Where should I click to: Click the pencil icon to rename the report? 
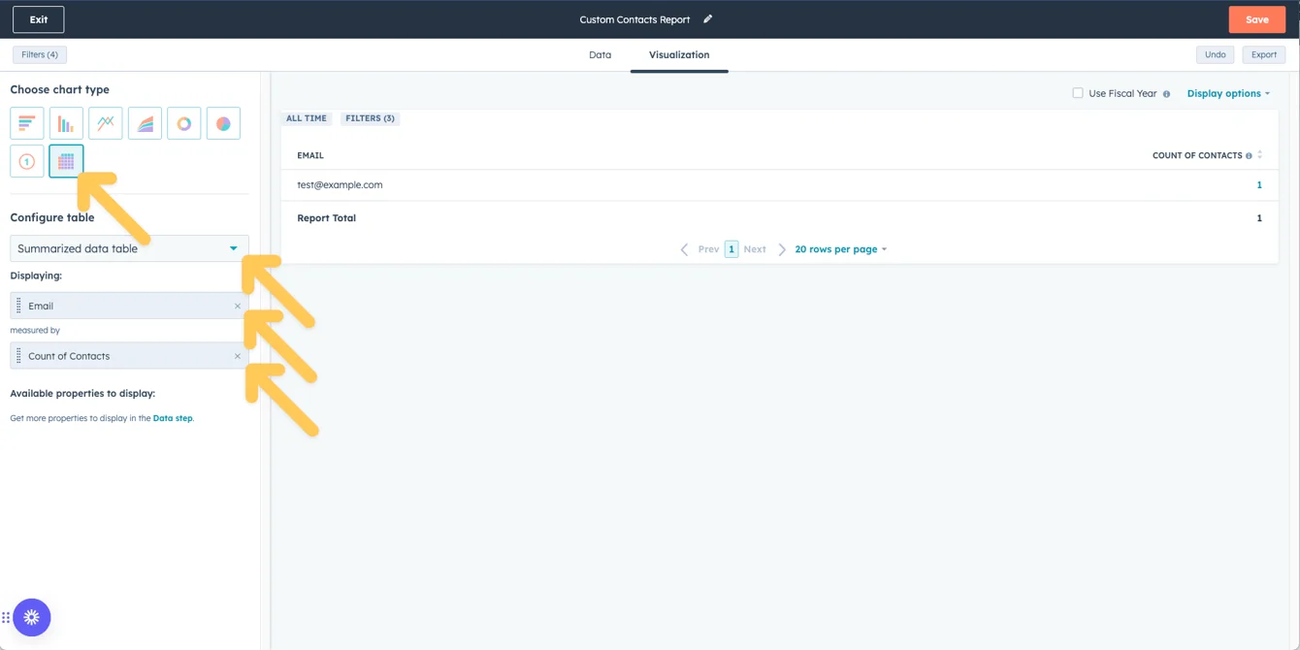pos(707,19)
